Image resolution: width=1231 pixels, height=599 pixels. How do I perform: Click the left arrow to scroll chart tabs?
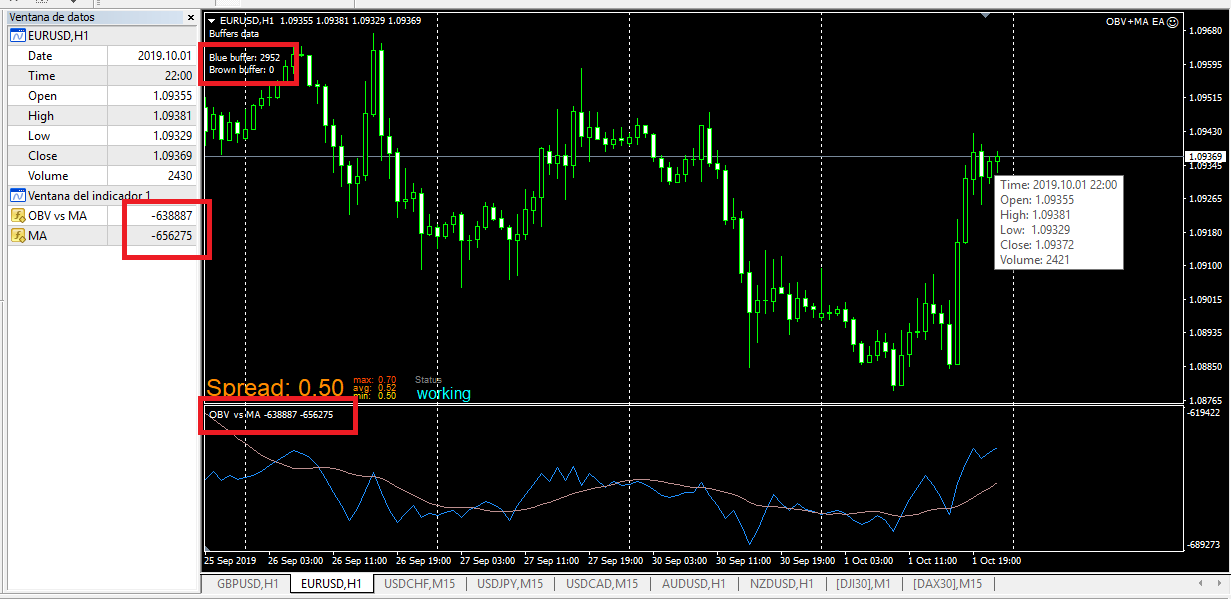point(1201,583)
